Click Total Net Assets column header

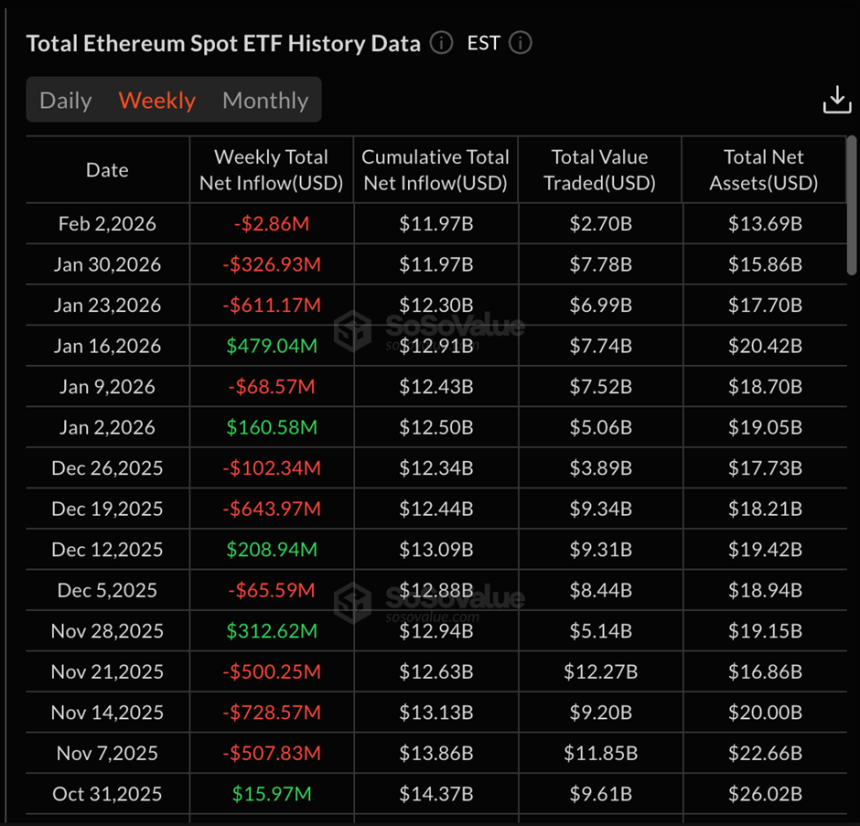tap(764, 170)
